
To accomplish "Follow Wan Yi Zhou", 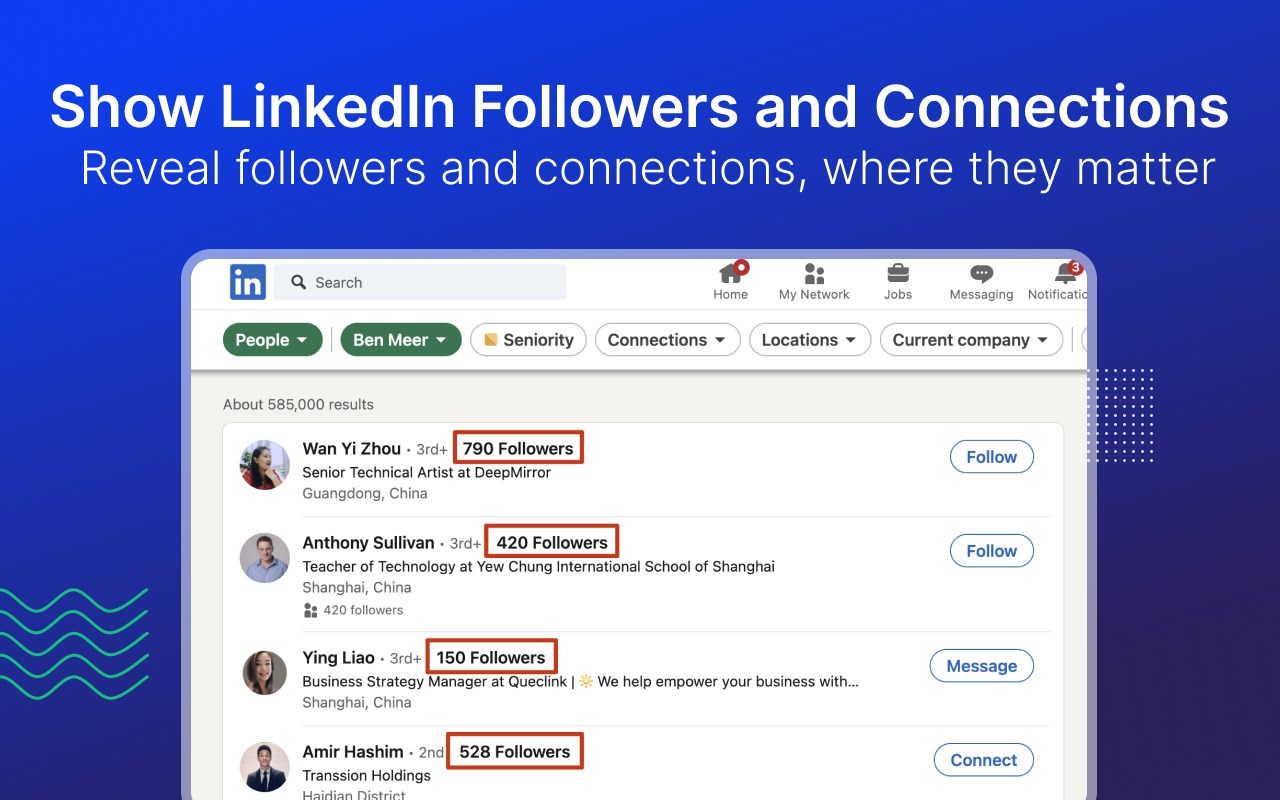I will pyautogui.click(x=991, y=457).
